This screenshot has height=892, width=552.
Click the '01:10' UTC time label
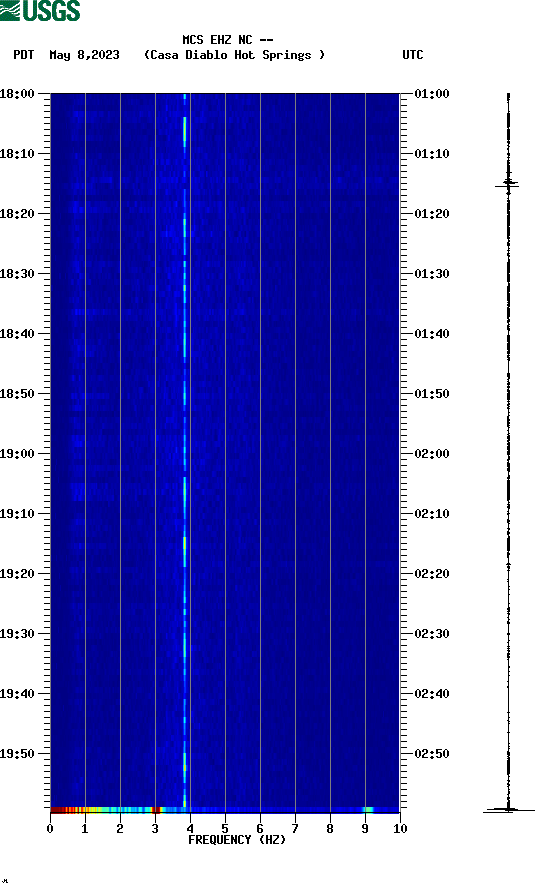pyautogui.click(x=432, y=154)
